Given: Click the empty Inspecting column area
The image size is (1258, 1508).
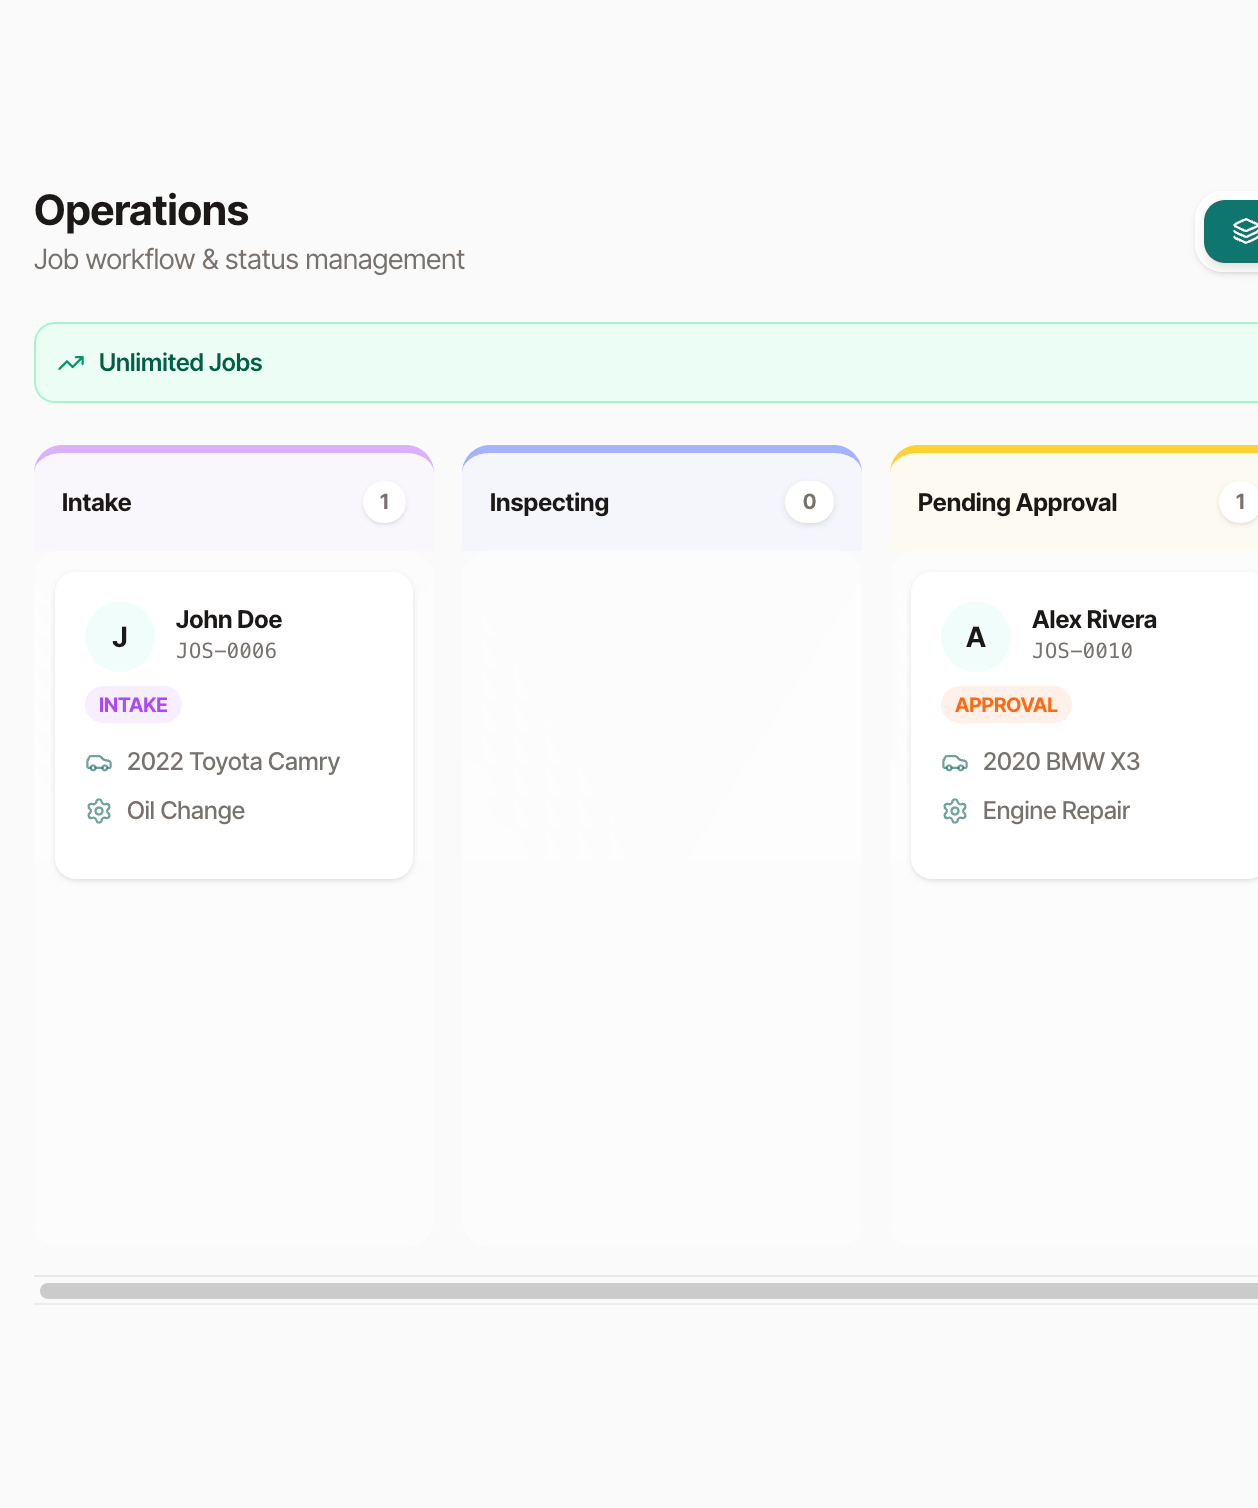Looking at the screenshot, I should (x=662, y=898).
